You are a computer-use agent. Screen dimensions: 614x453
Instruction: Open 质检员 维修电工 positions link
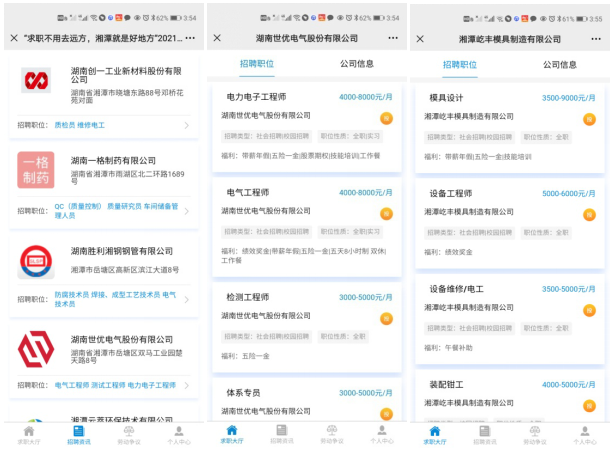pos(79,125)
